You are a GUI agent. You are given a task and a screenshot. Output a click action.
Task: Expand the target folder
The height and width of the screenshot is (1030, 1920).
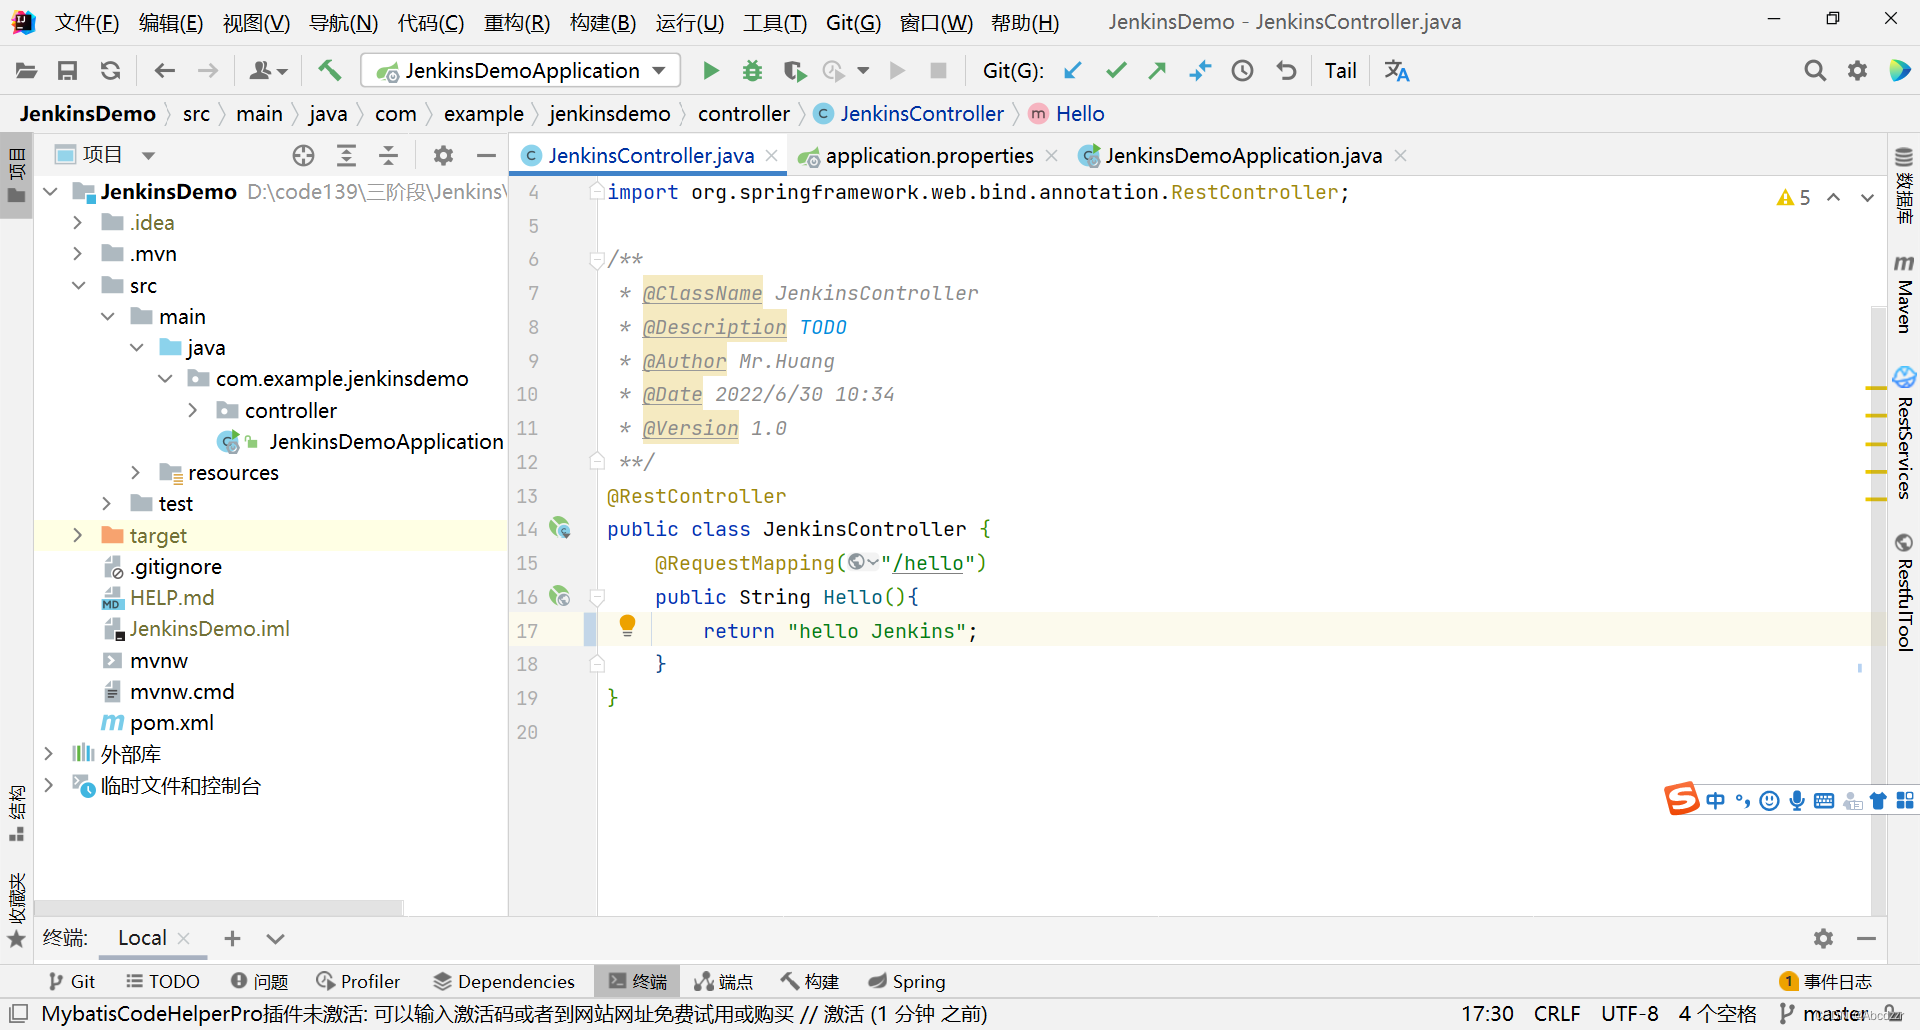pyautogui.click(x=77, y=535)
